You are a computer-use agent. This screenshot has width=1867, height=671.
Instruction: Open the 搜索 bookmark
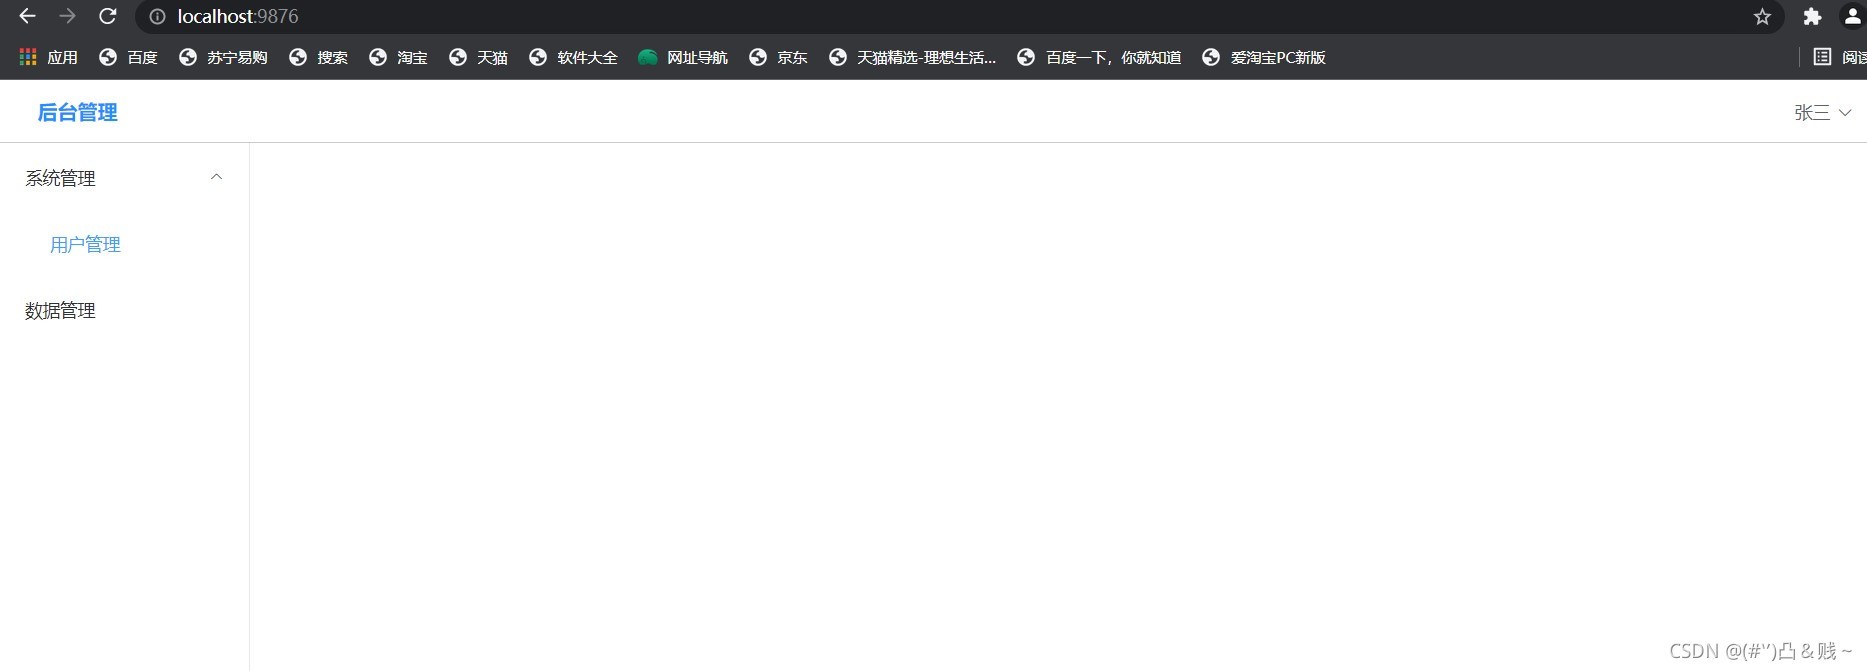(x=318, y=57)
